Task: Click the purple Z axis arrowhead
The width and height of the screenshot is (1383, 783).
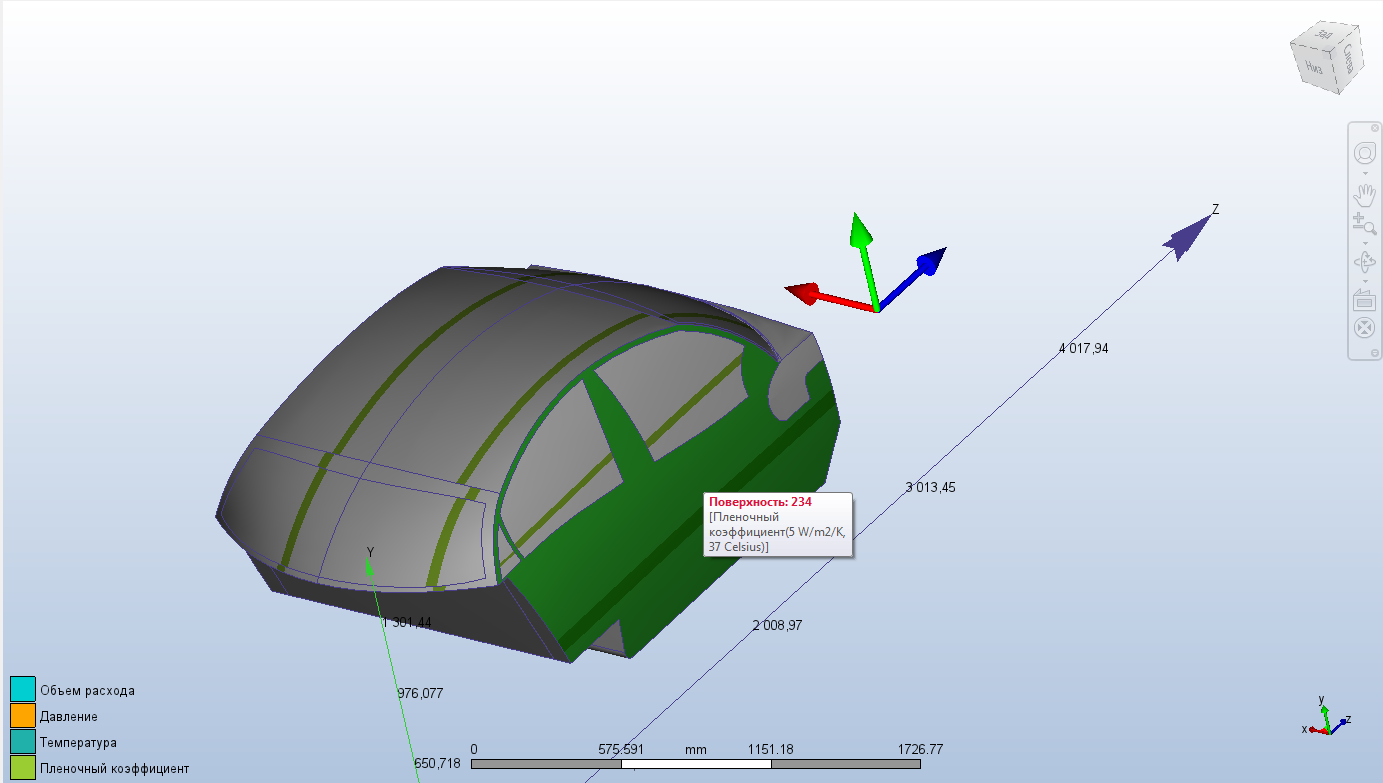Action: point(1188,238)
